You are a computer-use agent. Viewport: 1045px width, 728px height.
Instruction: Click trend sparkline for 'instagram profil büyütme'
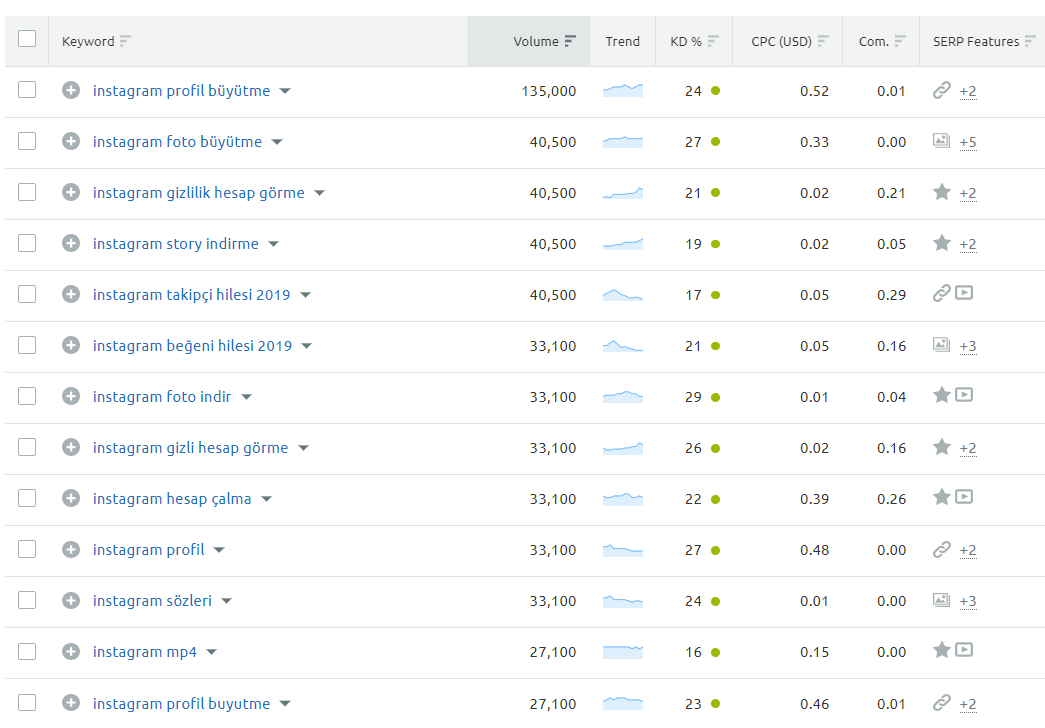pos(622,90)
